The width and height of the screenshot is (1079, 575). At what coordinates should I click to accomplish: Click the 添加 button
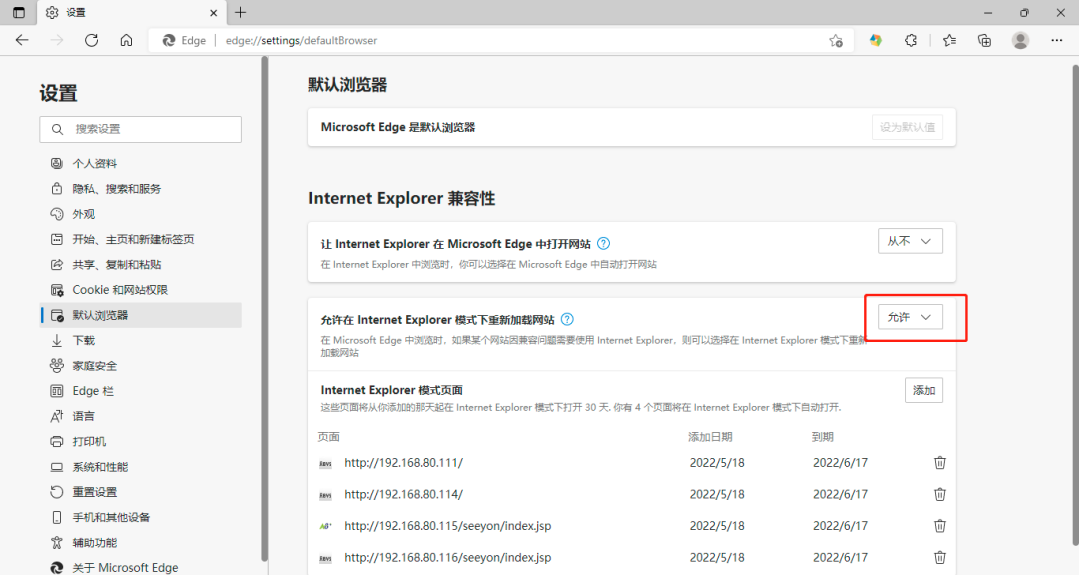point(923,391)
